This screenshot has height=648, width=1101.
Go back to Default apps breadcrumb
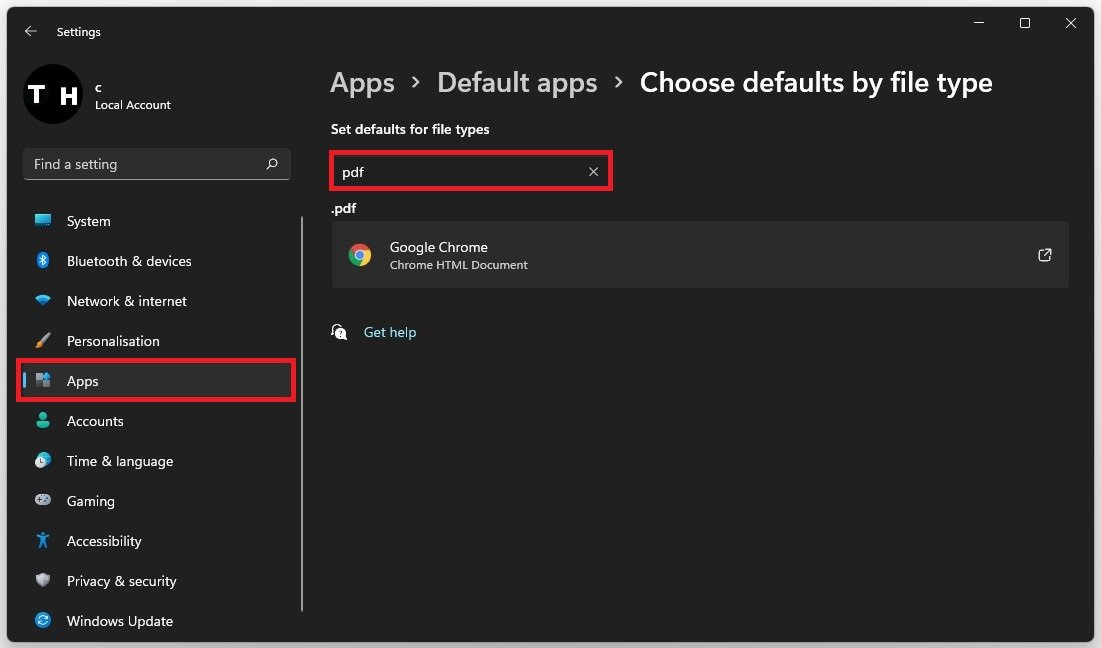(517, 83)
